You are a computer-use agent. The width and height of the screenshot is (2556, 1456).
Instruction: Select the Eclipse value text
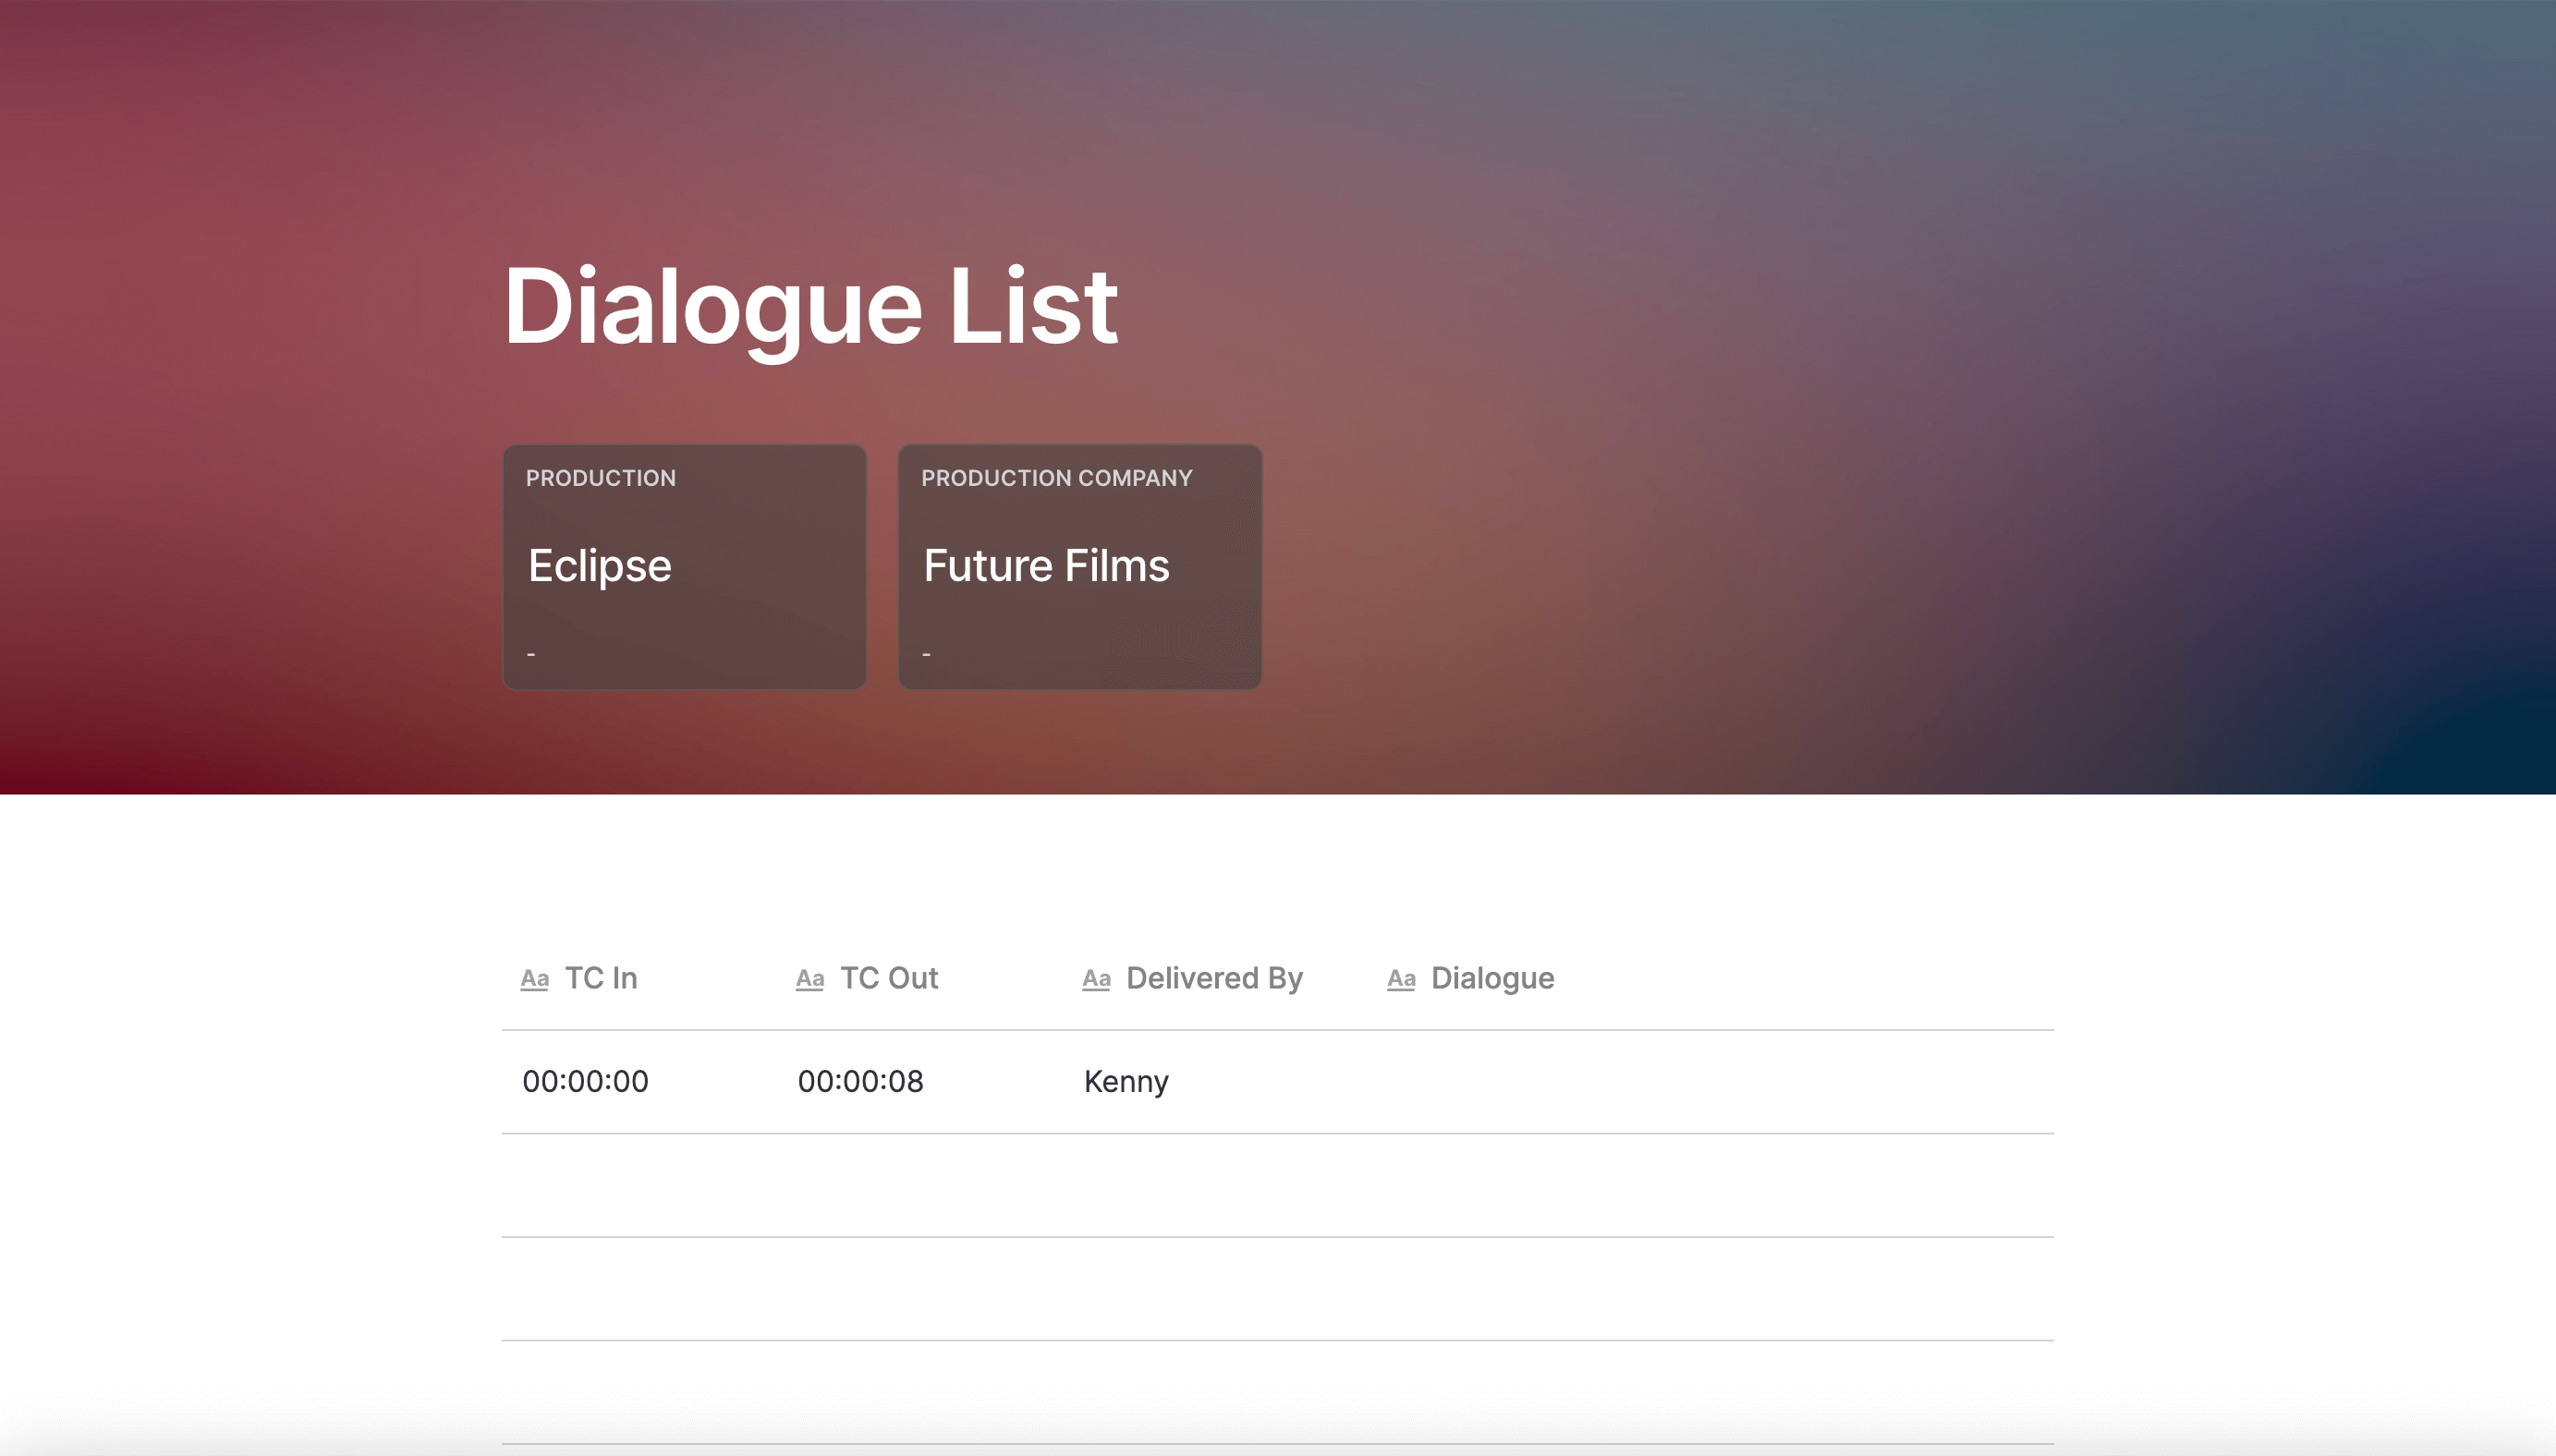click(599, 565)
